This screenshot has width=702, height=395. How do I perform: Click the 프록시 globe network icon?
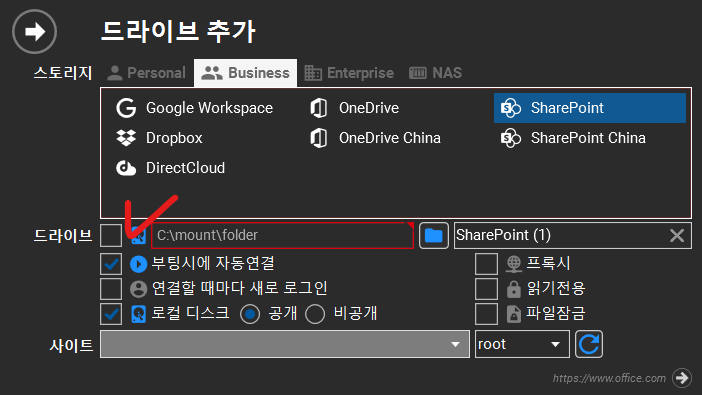[x=514, y=264]
